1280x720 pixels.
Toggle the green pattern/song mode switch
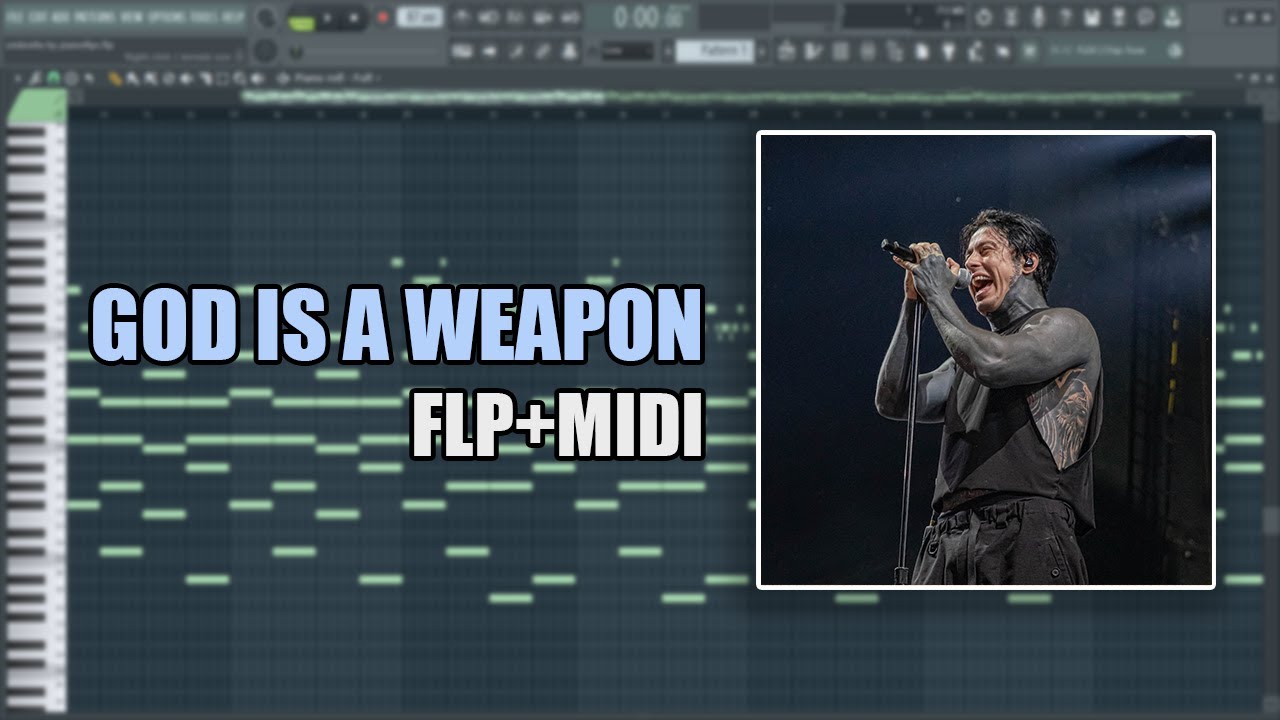[301, 22]
